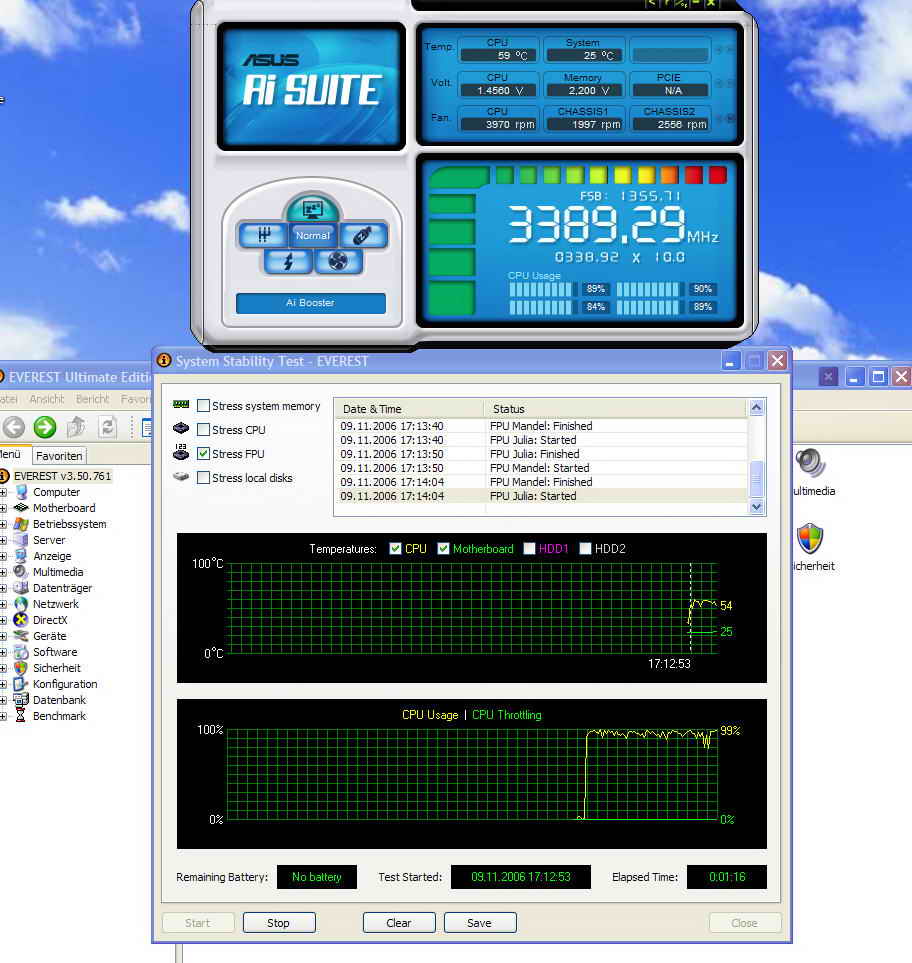This screenshot has height=963, width=912.
Task: Select the EVEREST v3.50.761 root tree item
Action: pos(63,476)
